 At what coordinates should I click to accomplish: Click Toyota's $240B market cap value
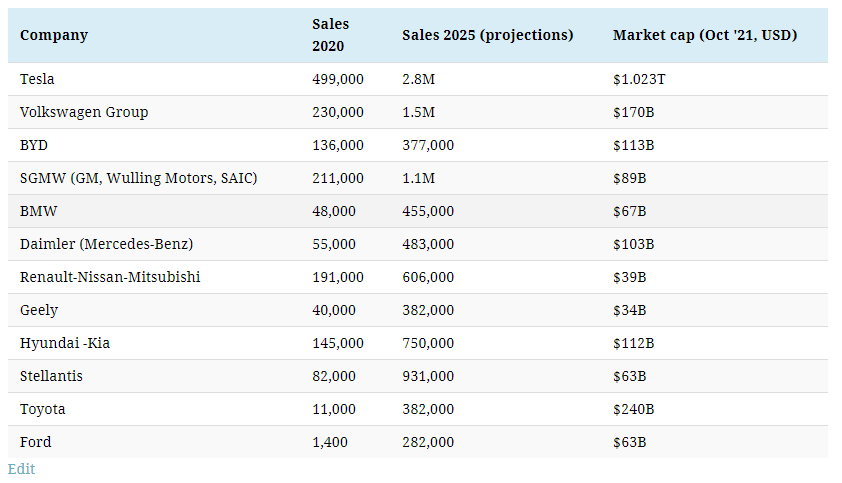(634, 409)
